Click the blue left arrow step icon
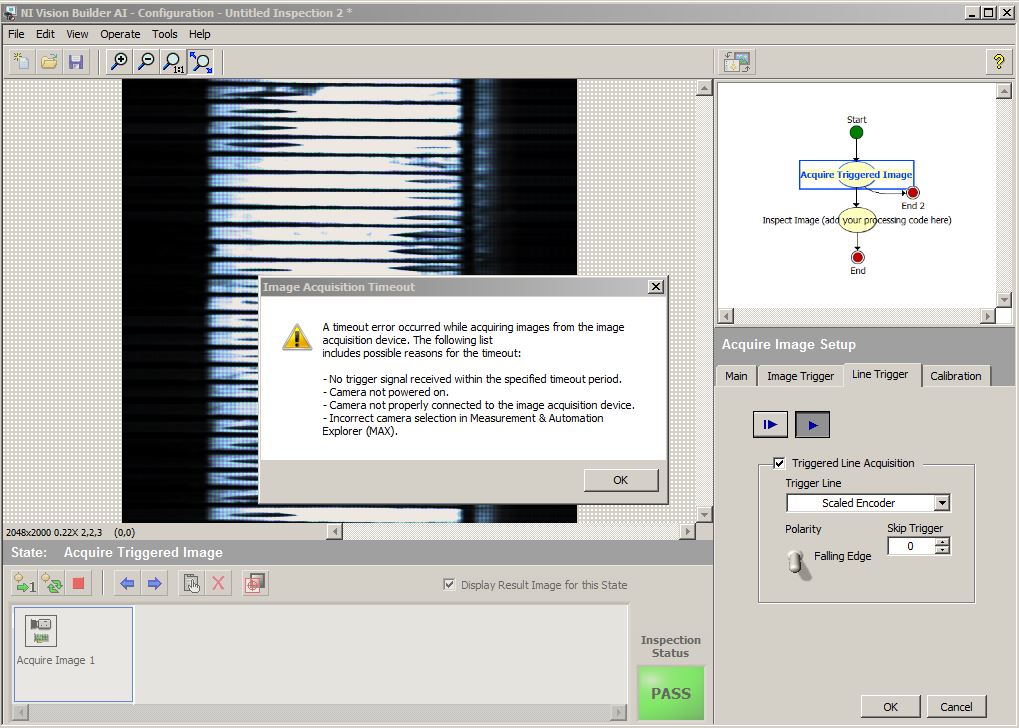The image size is (1019, 728). tap(127, 583)
